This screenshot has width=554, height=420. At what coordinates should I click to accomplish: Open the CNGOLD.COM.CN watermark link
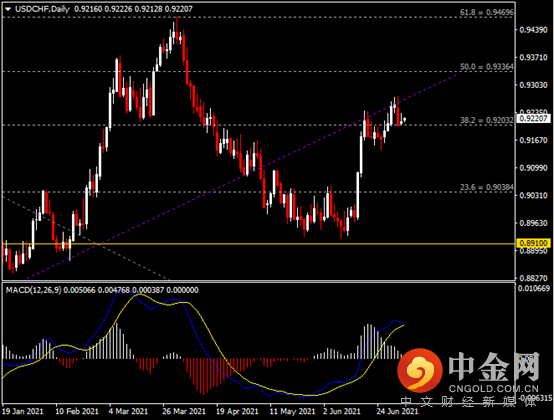point(494,389)
